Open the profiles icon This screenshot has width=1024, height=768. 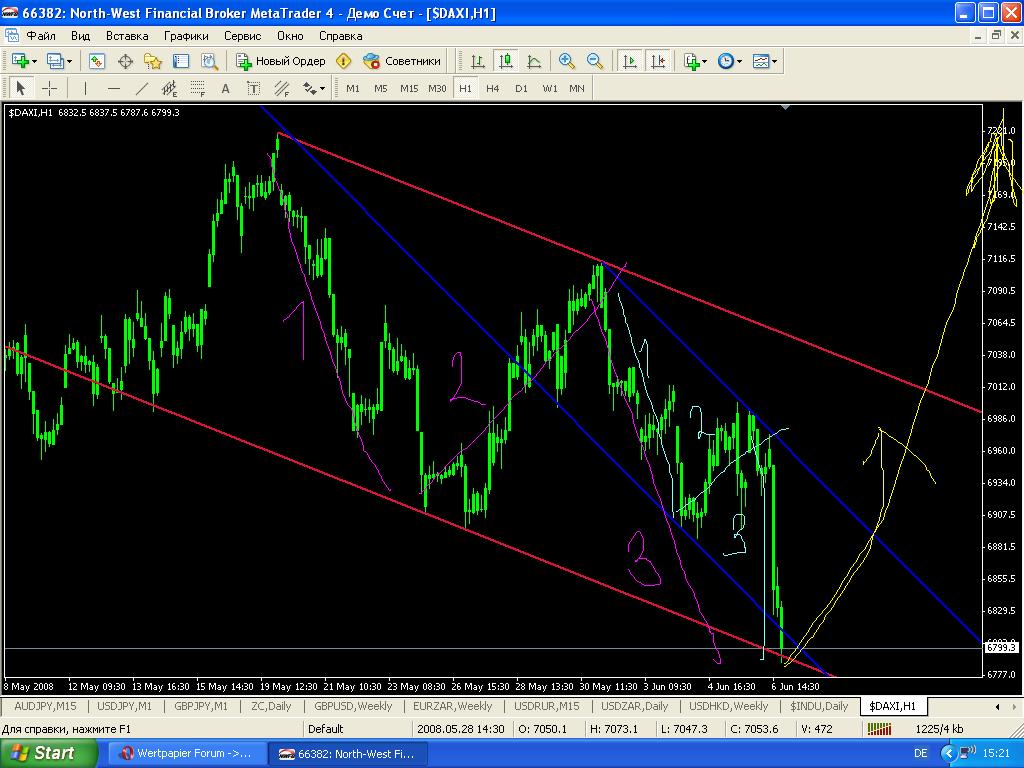click(x=55, y=61)
